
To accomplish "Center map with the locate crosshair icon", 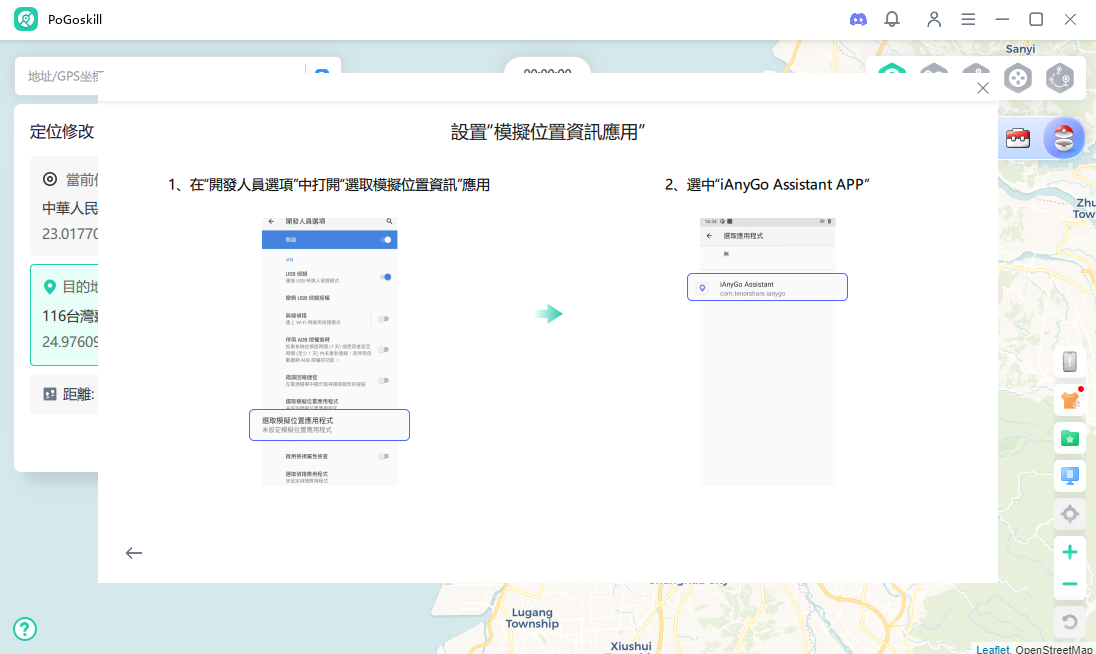I will click(1069, 515).
